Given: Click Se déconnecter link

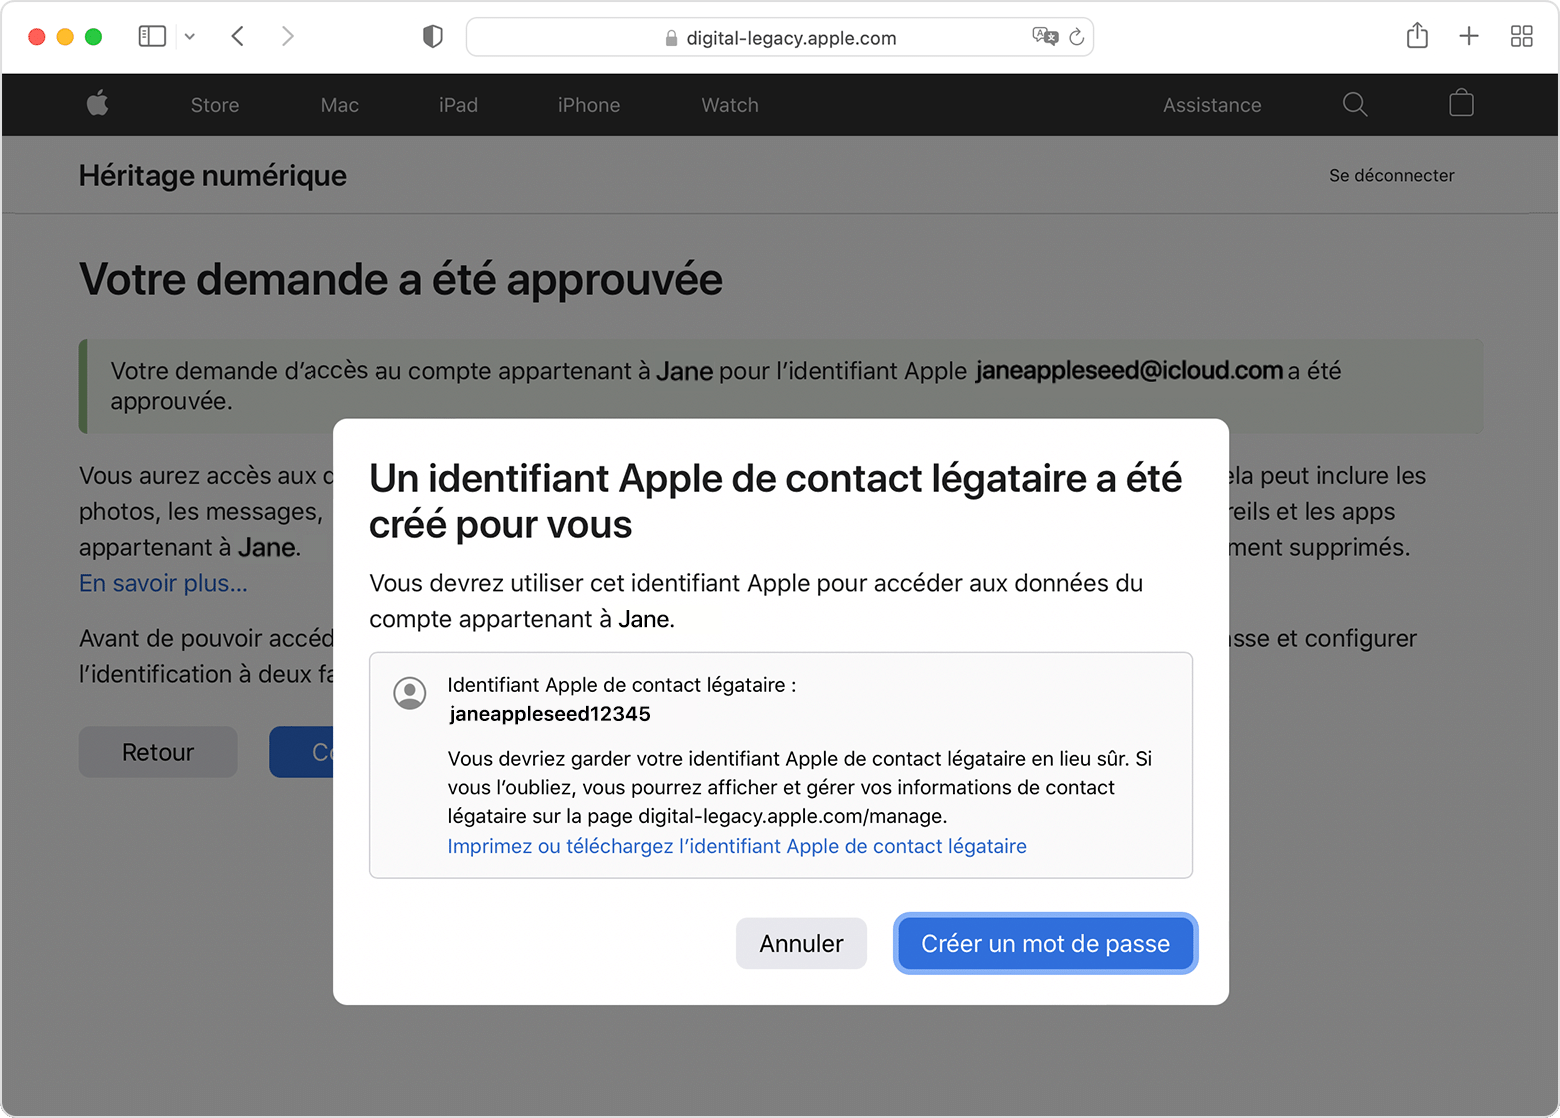Looking at the screenshot, I should pos(1392,175).
